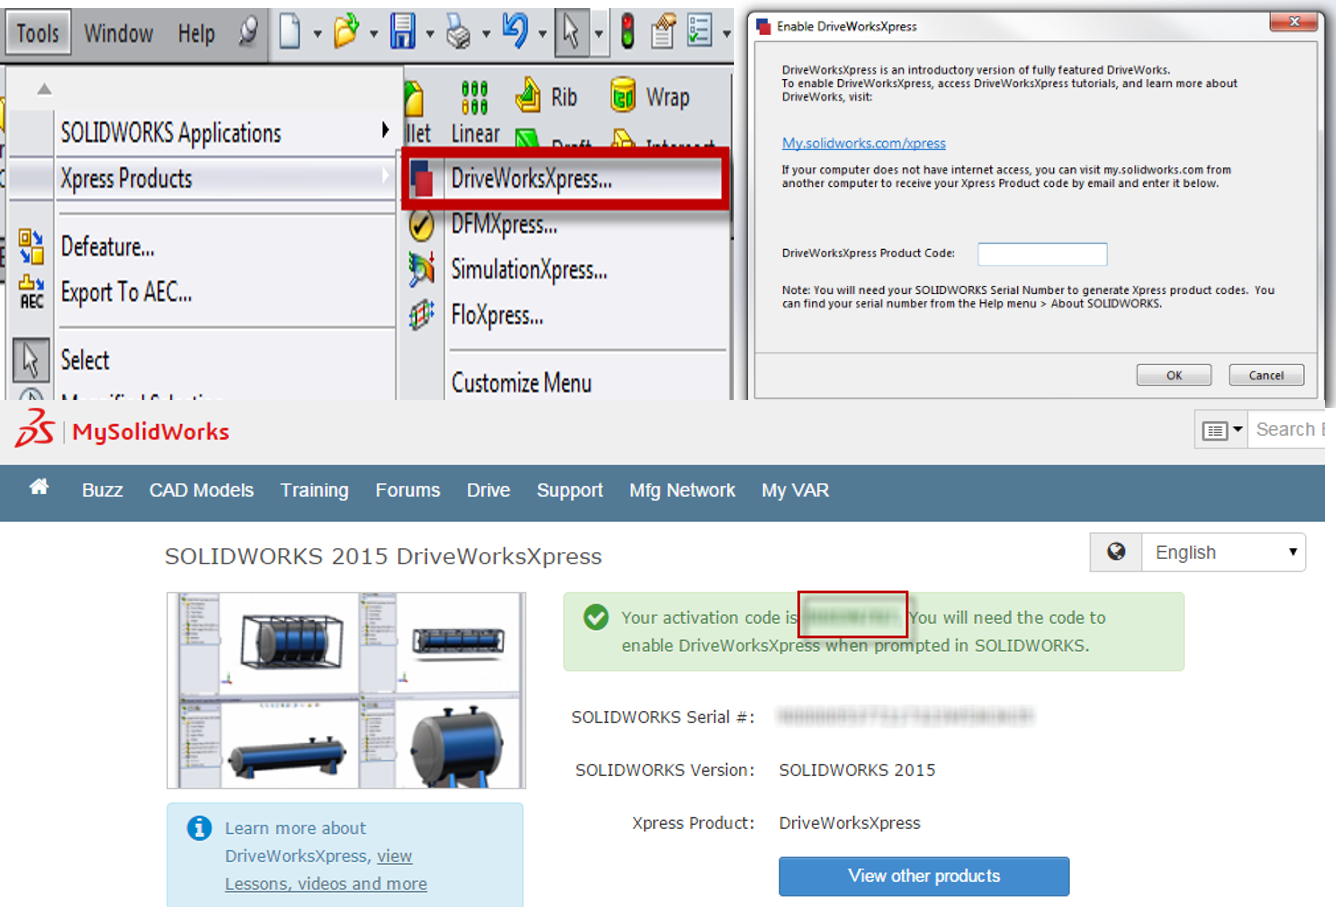Open the Select tool dropdown arrow
This screenshot has width=1336, height=907.
(x=598, y=34)
